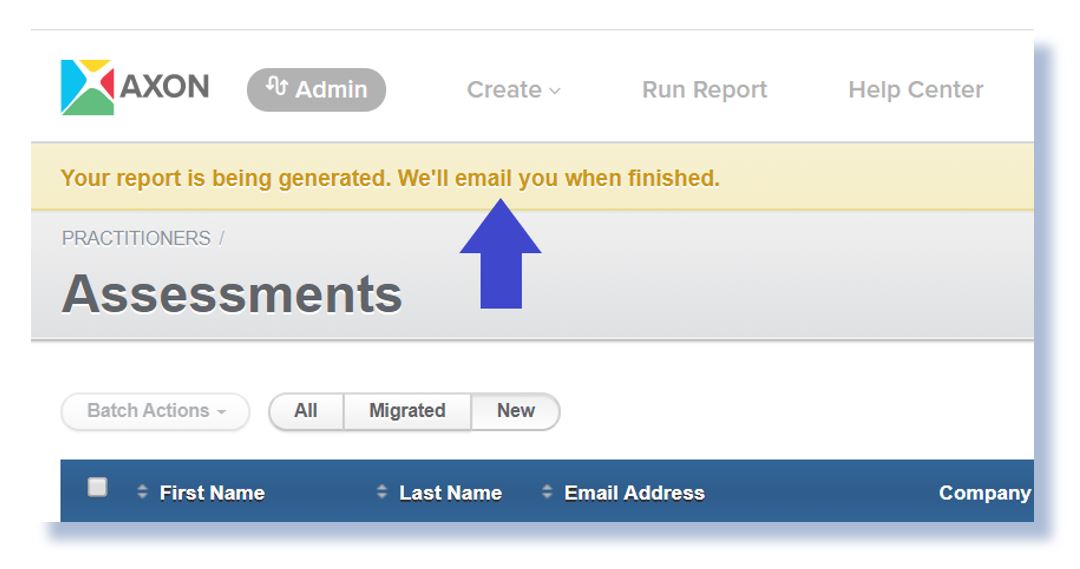The height and width of the screenshot is (569, 1080).
Task: Sort by First Name arrows icon
Action: click(x=142, y=493)
